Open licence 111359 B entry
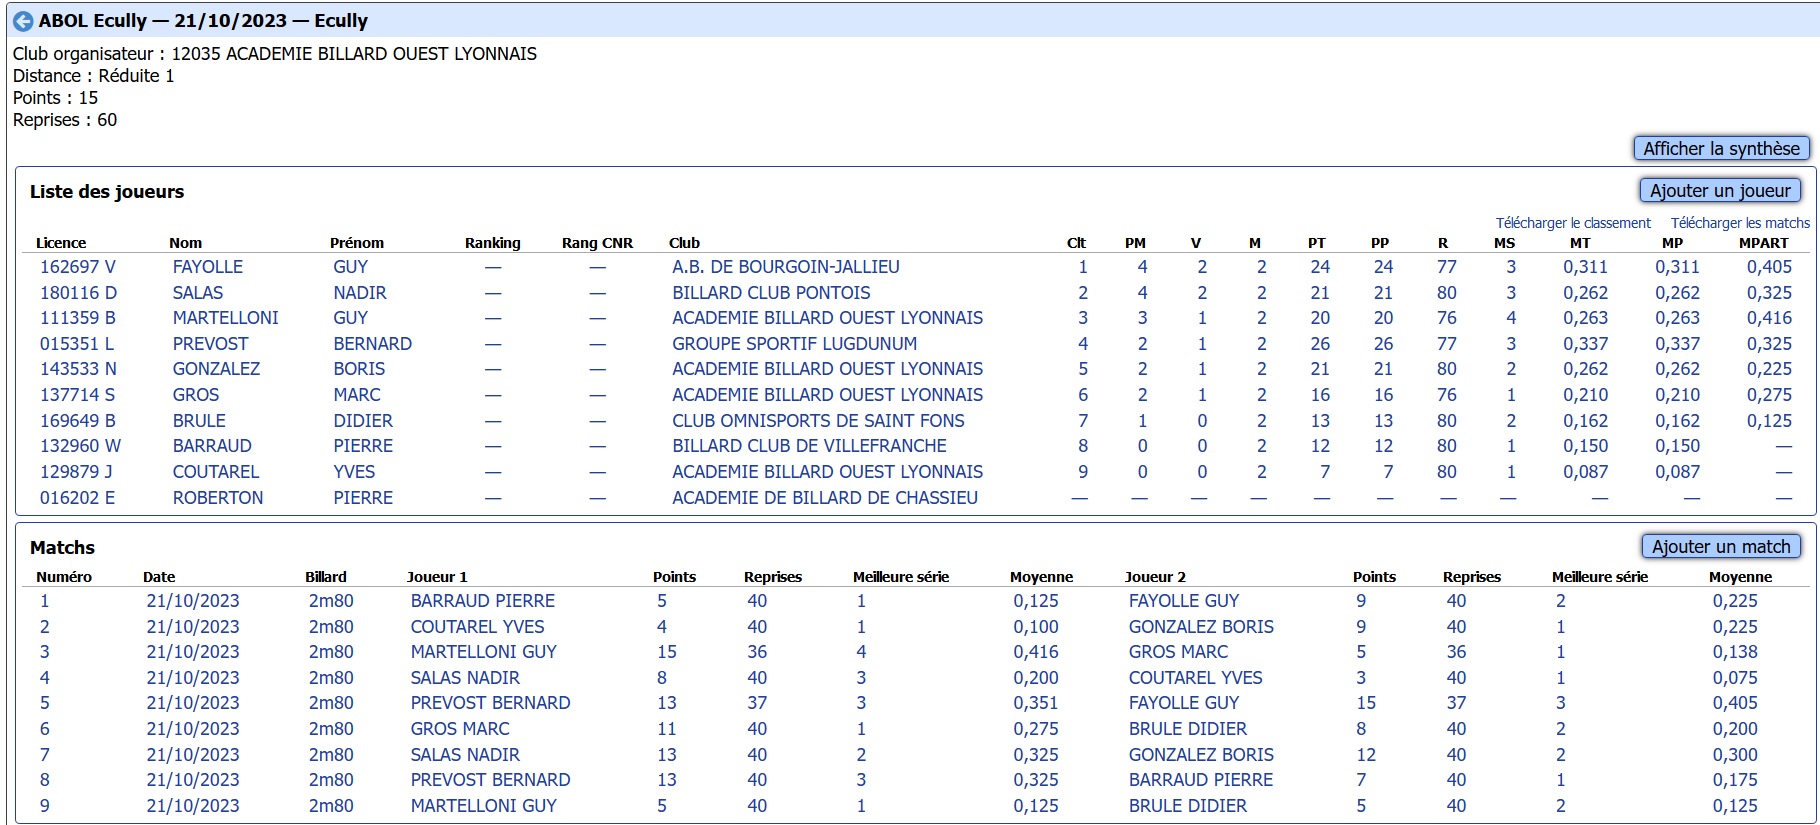 (x=78, y=318)
